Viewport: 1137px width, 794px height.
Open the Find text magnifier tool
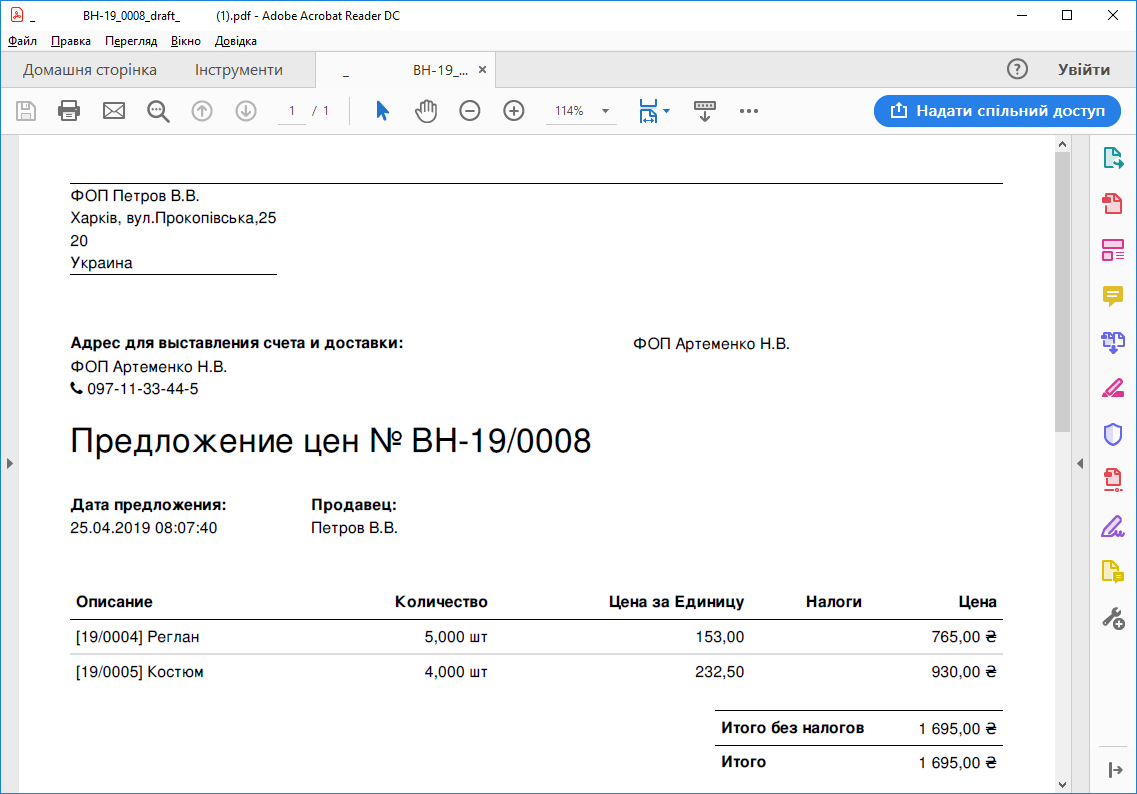[x=158, y=111]
